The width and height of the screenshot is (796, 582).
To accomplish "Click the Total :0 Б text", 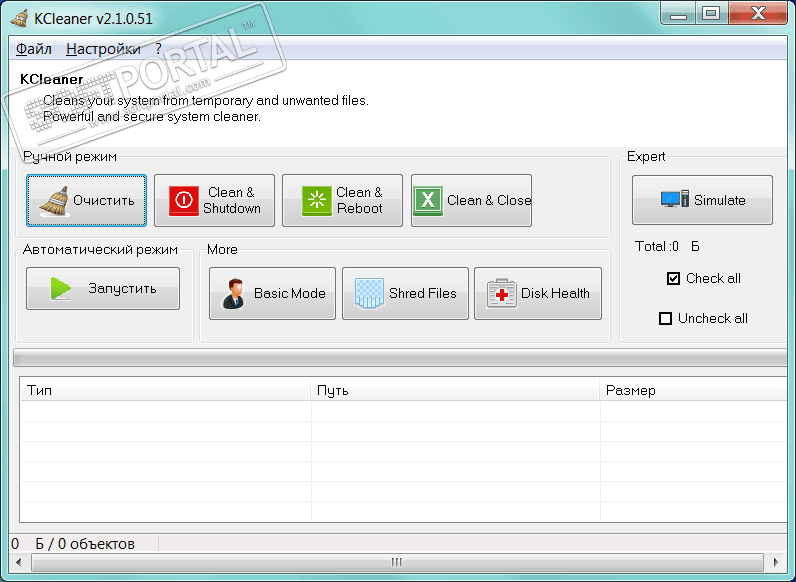I will [x=667, y=246].
